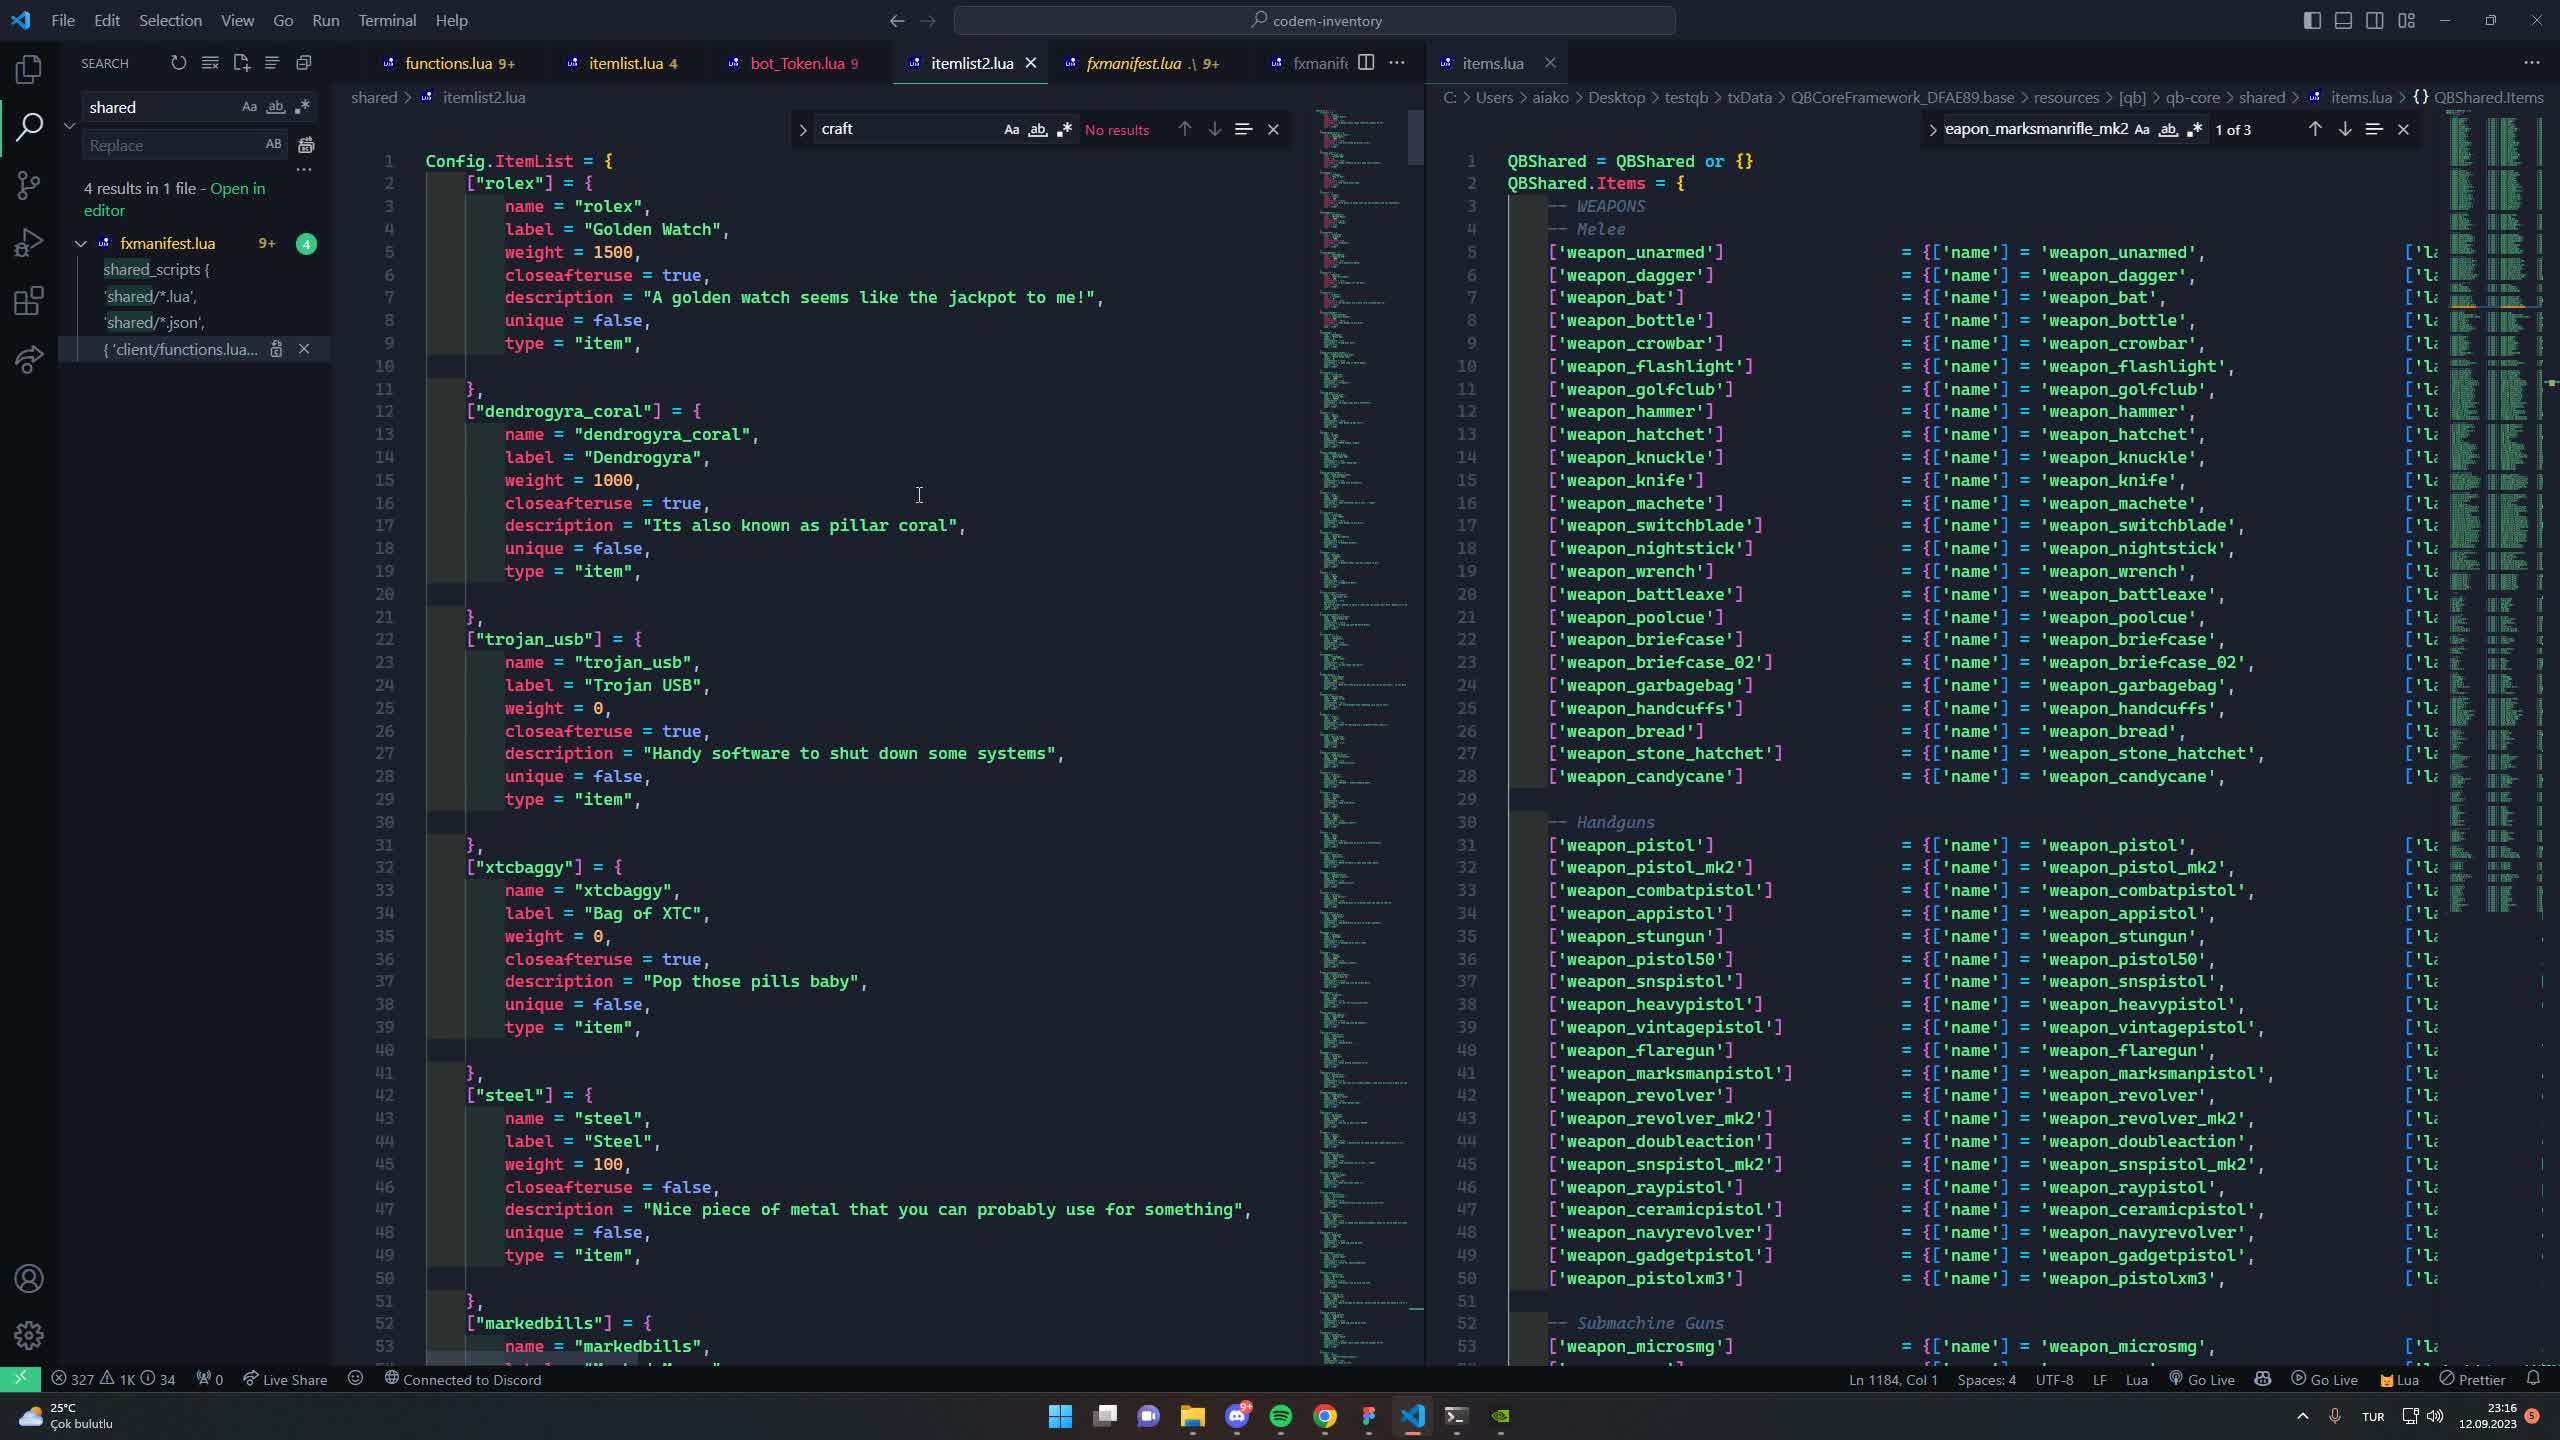Collapse the fxmanifest.lua search results

point(81,243)
